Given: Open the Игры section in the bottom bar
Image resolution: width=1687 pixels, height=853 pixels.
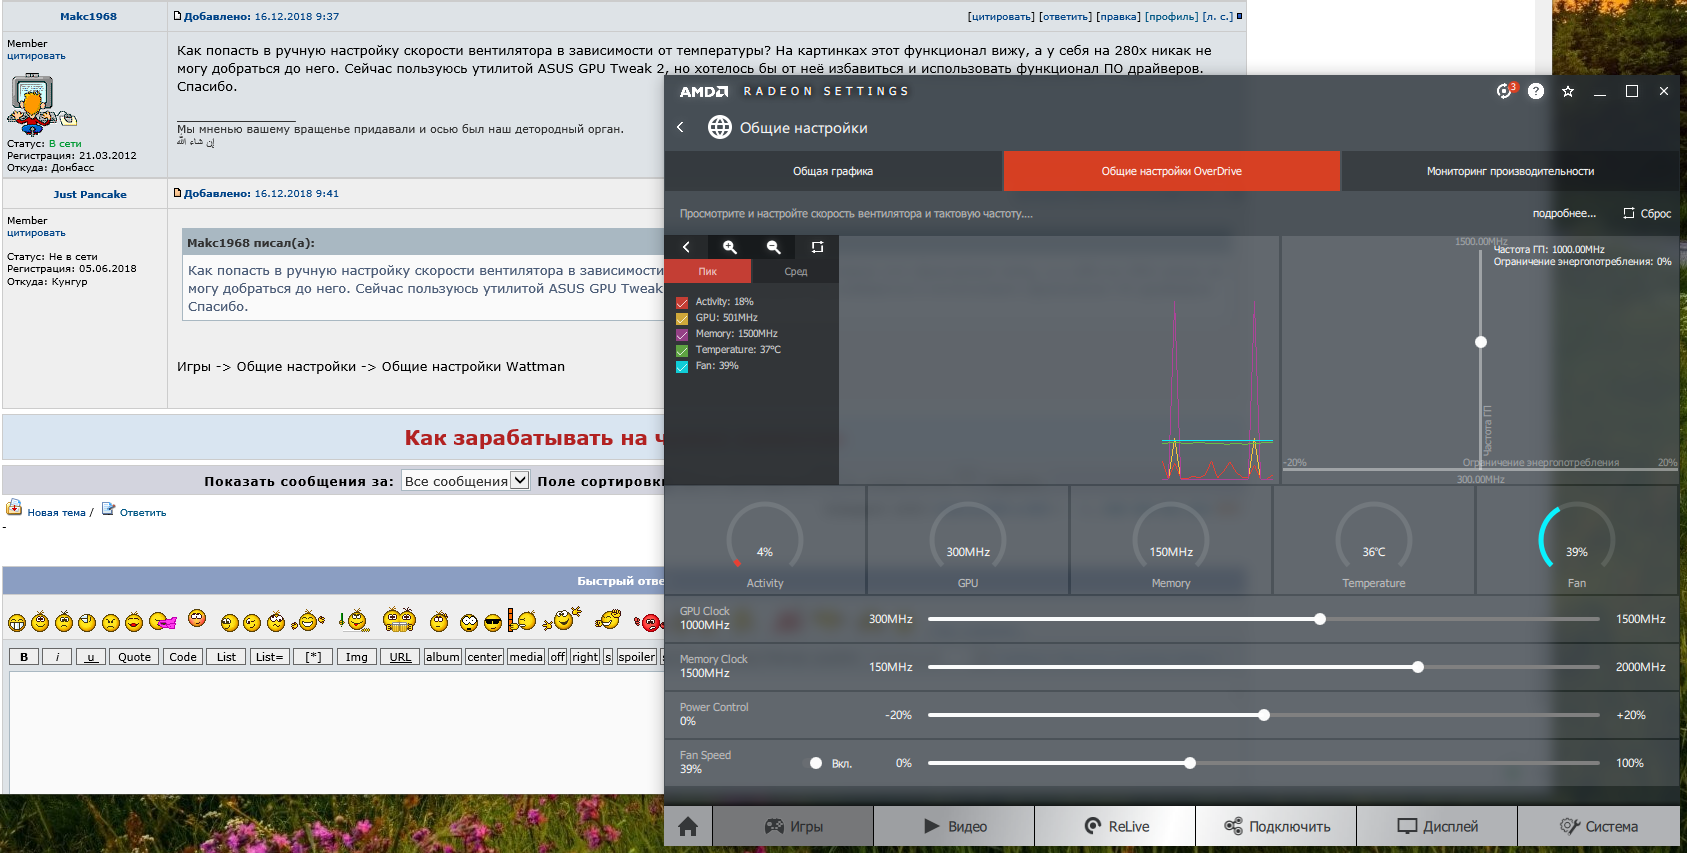Looking at the screenshot, I should point(794,826).
